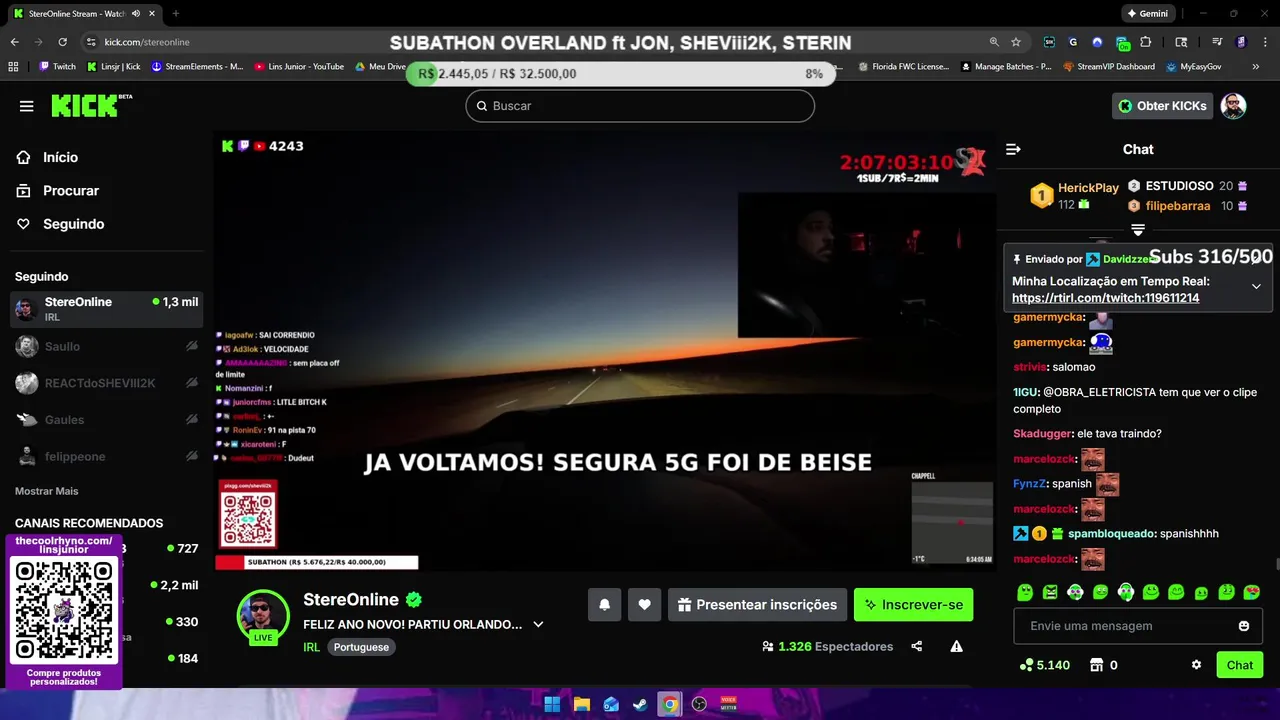Select REACTdoSHEVIII2K channel
This screenshot has height=720, width=1280.
coord(106,383)
